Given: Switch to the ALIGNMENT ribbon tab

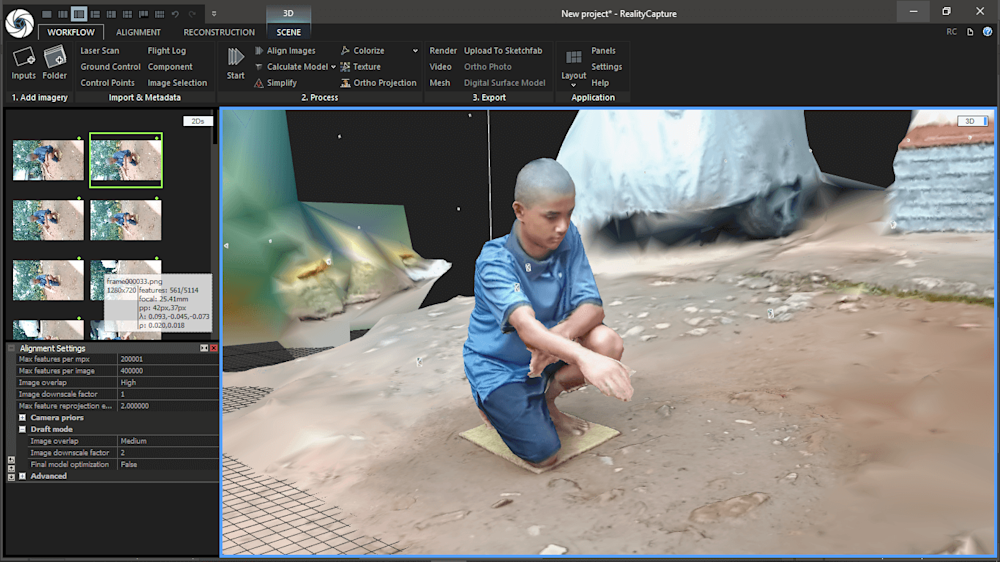Looking at the screenshot, I should (138, 32).
